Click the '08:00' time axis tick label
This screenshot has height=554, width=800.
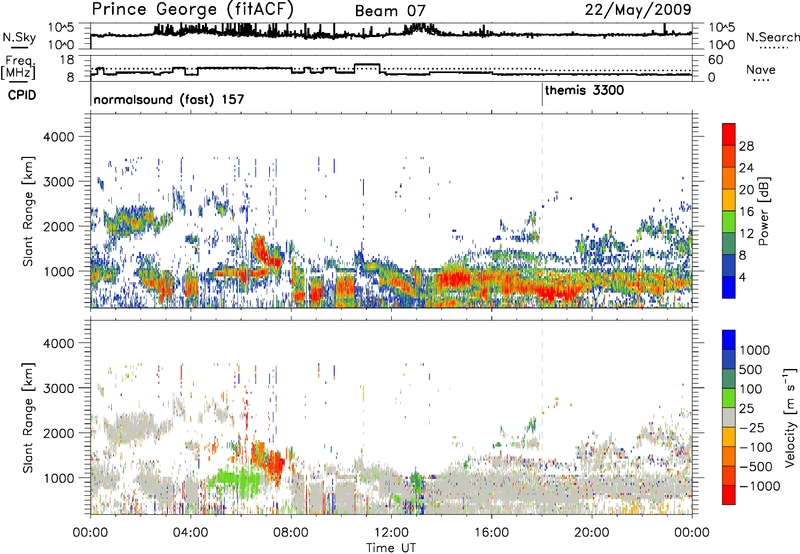pos(291,533)
